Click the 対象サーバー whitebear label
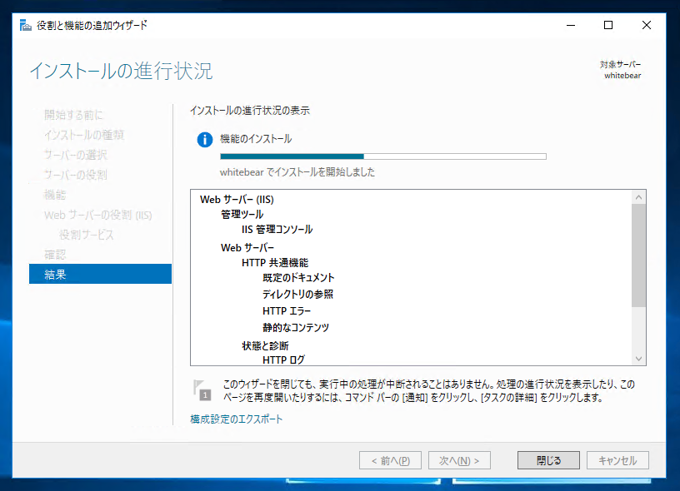Viewport: 680px width, 491px height. coord(621,70)
